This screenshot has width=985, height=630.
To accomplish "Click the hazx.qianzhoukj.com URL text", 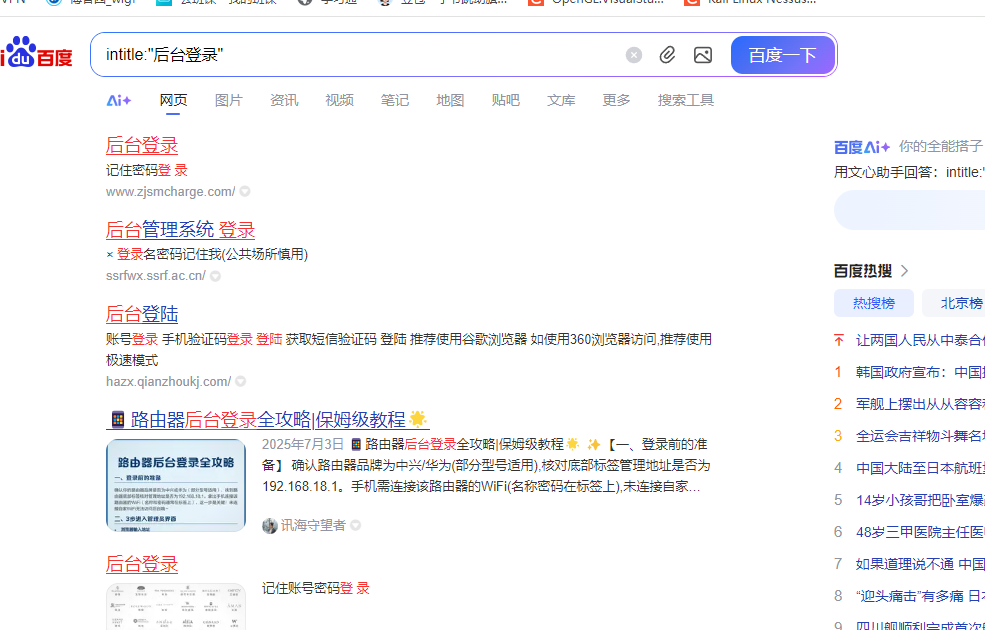I will point(168,382).
